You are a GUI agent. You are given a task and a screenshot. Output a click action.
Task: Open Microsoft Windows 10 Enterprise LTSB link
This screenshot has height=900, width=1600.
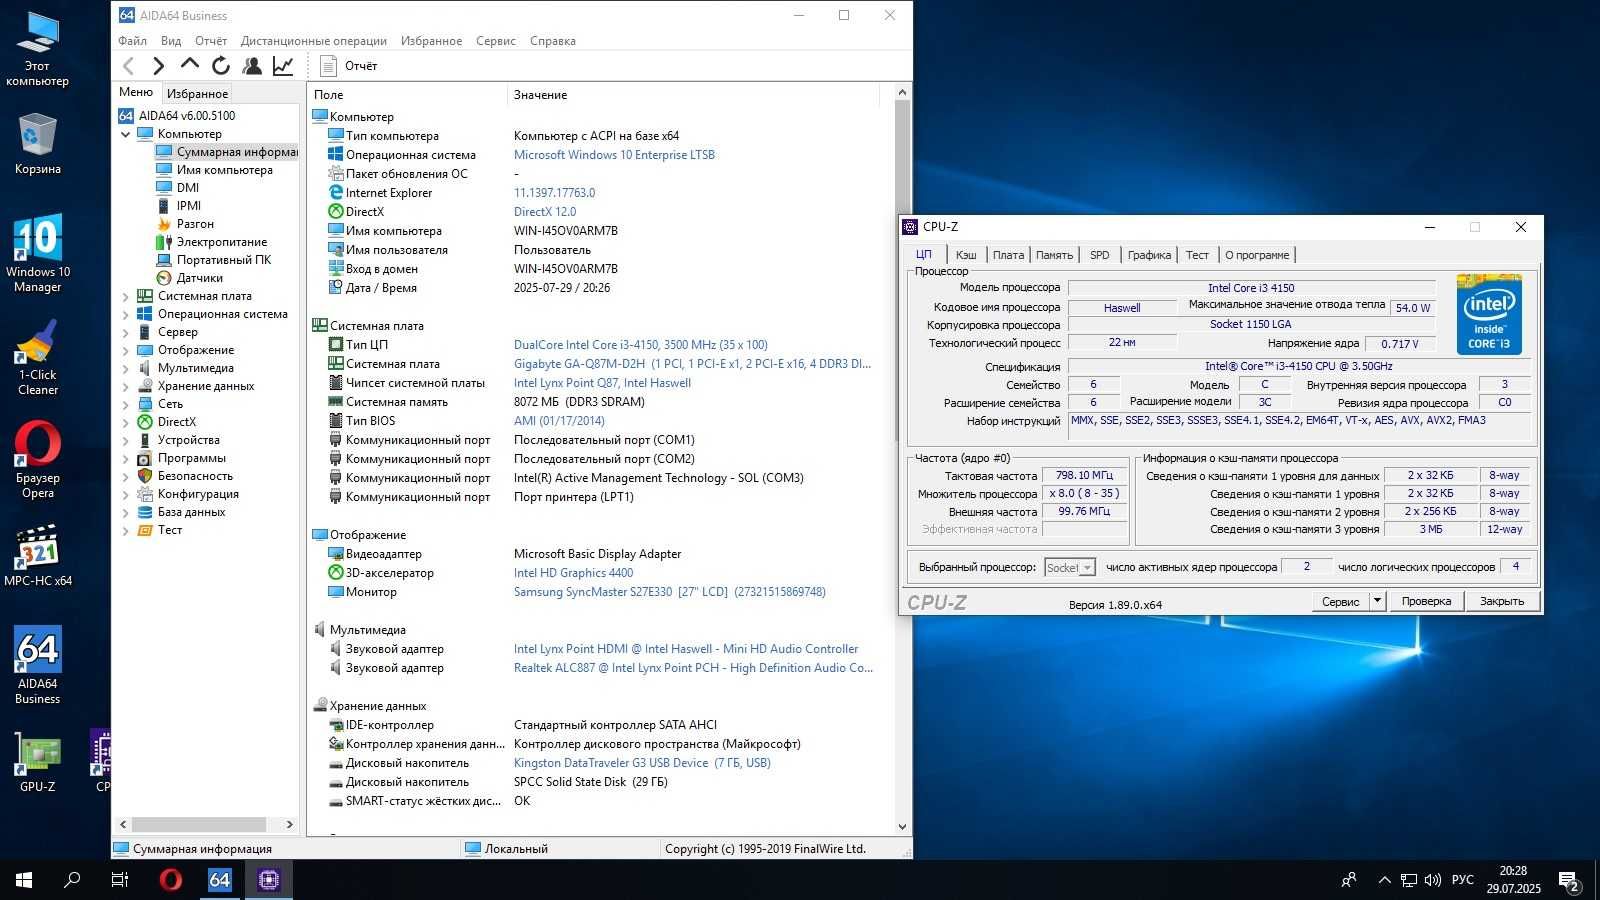(x=614, y=155)
